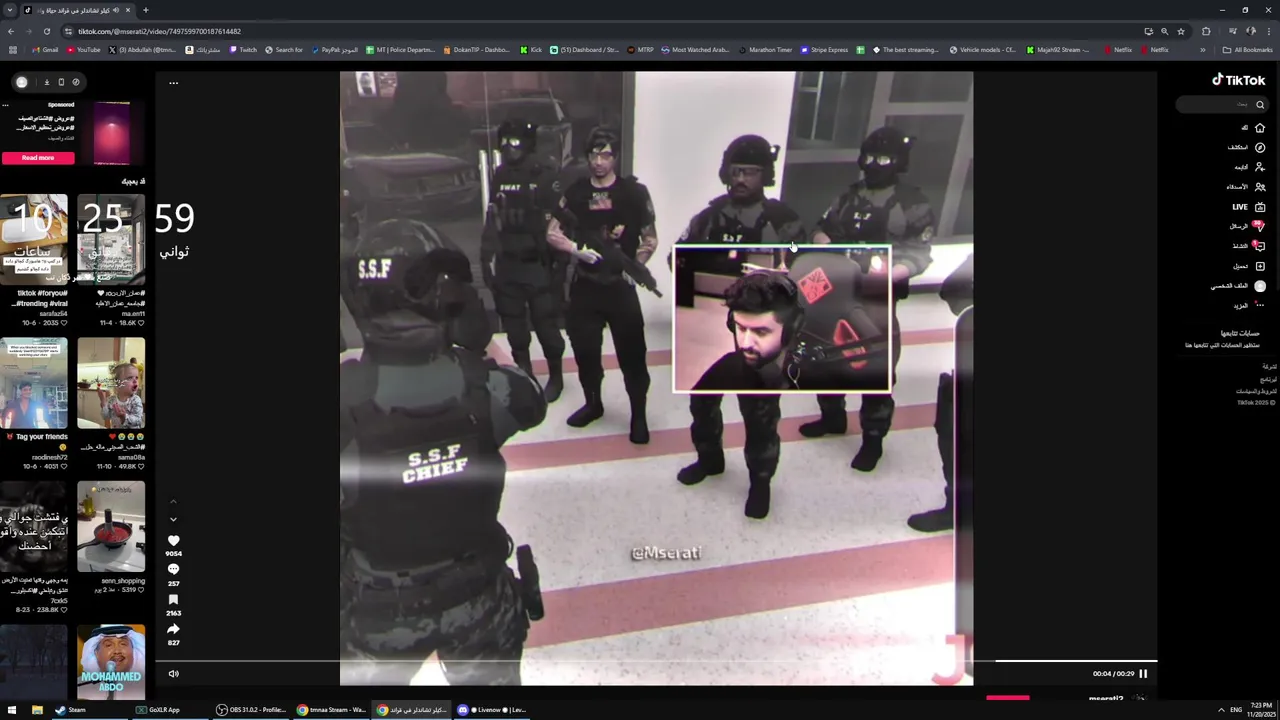
Task: Open Friends via the two-people icon
Action: click(1260, 187)
